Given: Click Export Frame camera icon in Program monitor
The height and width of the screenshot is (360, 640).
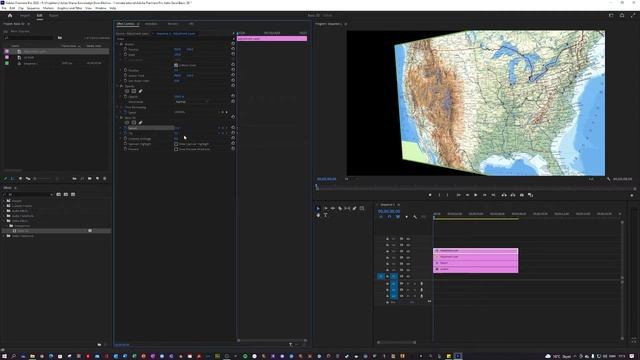Looking at the screenshot, I should (x=522, y=195).
